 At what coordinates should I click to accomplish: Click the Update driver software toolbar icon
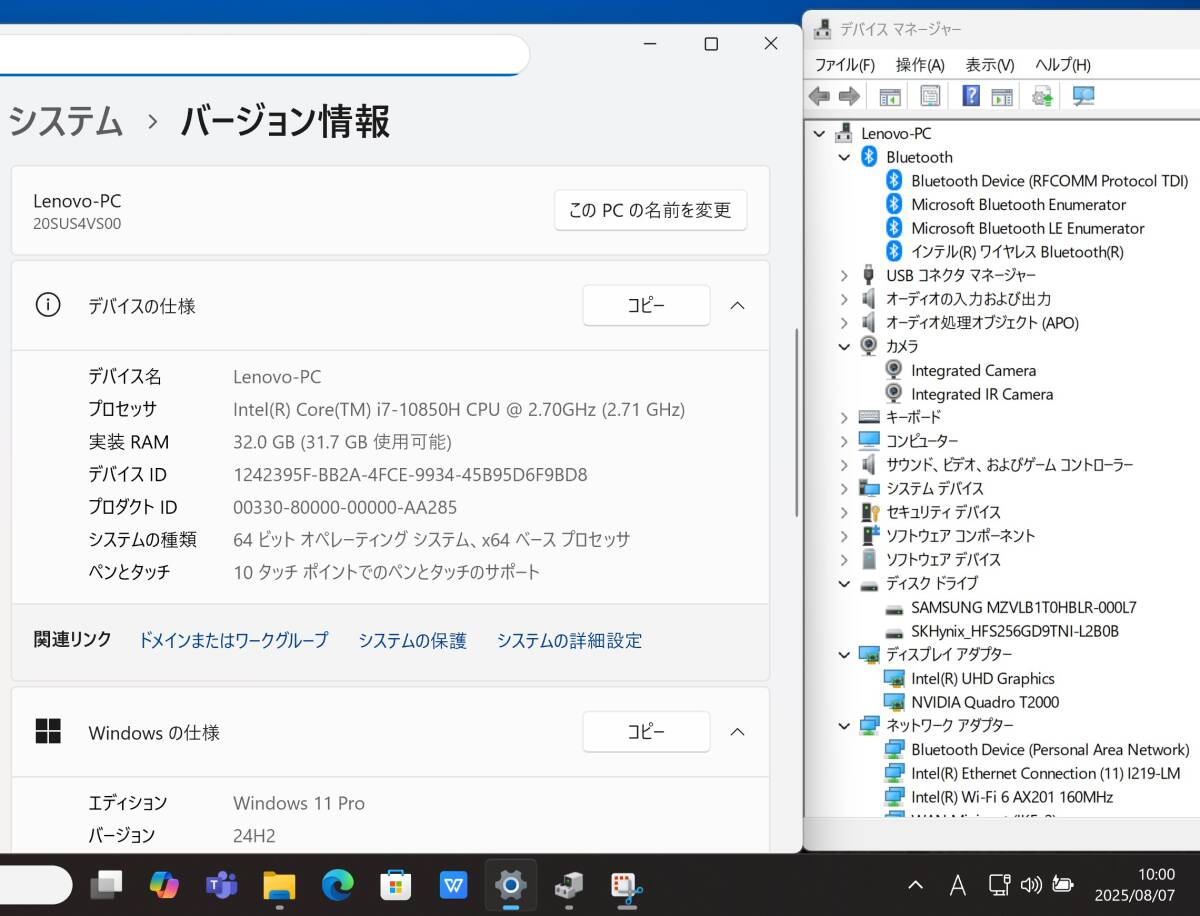pos(1043,96)
